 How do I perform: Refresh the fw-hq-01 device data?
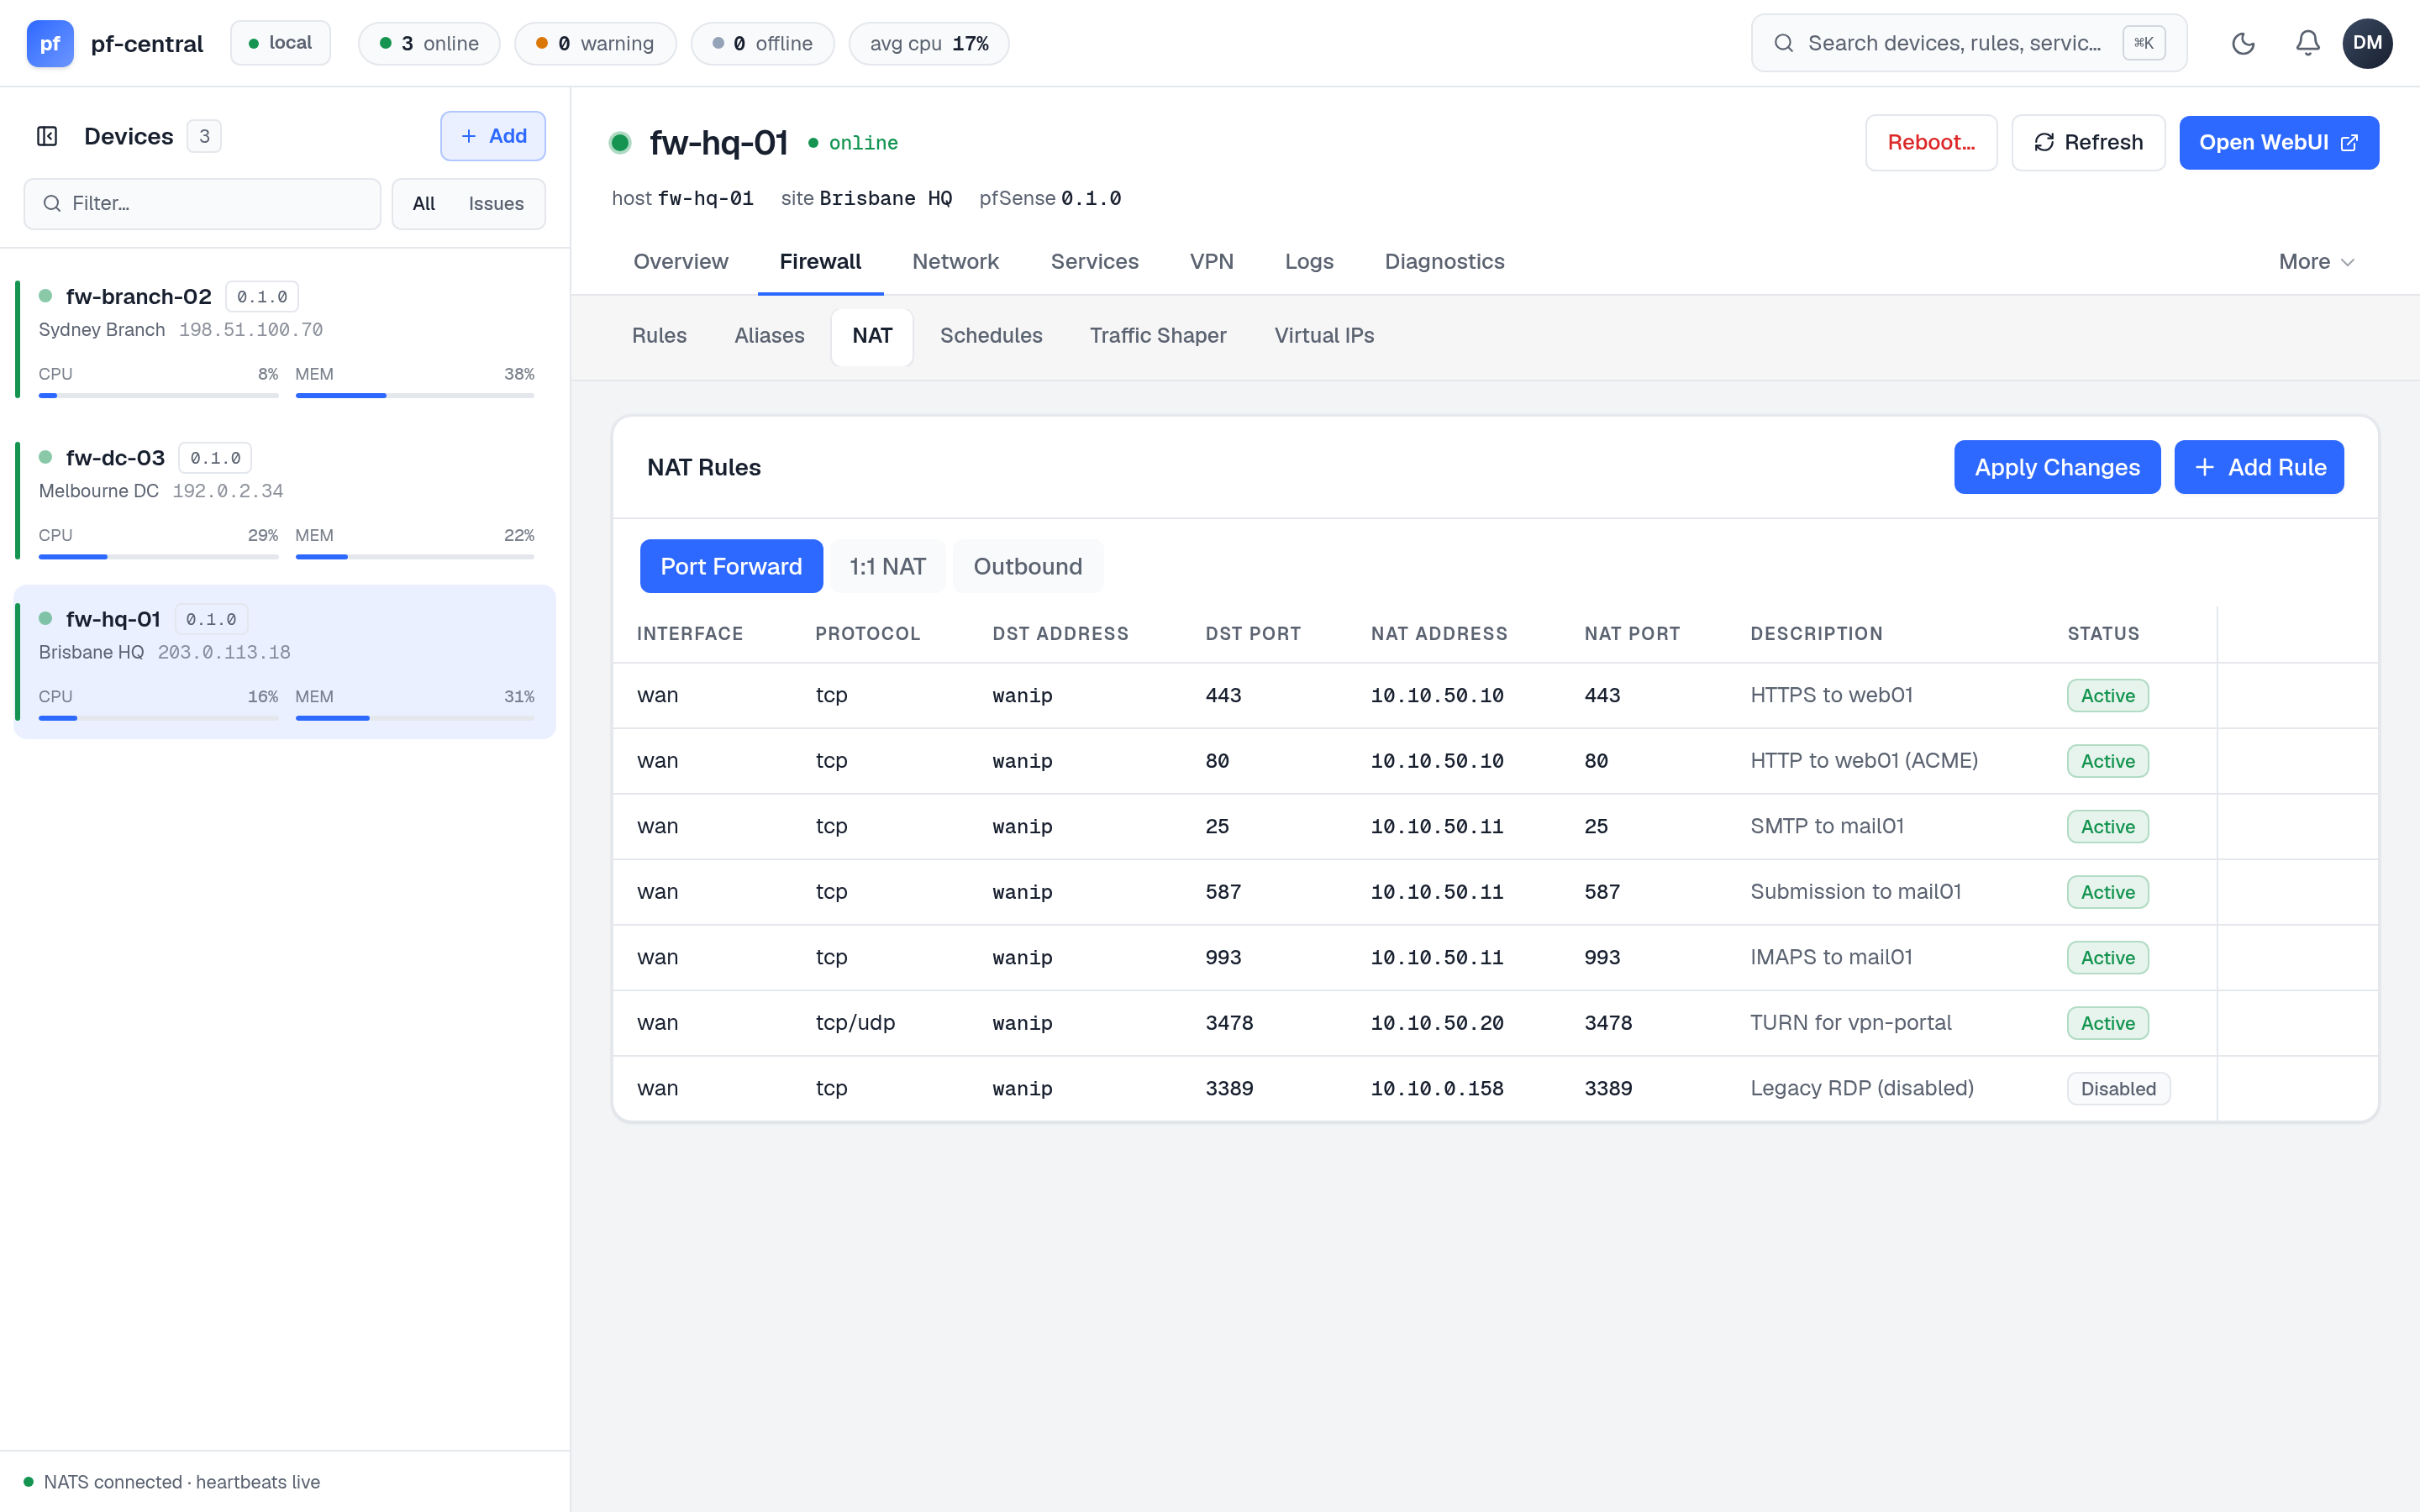click(2088, 142)
